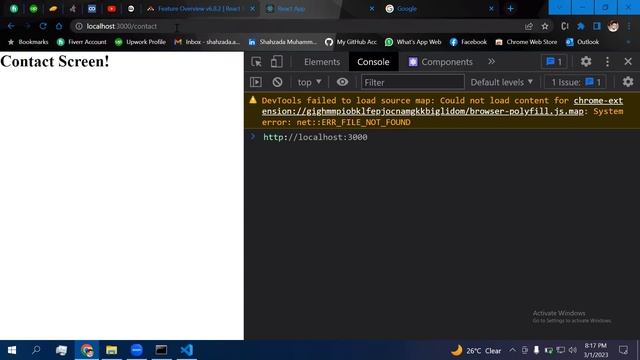Expand more DevTools tabs chevron

coord(491,62)
